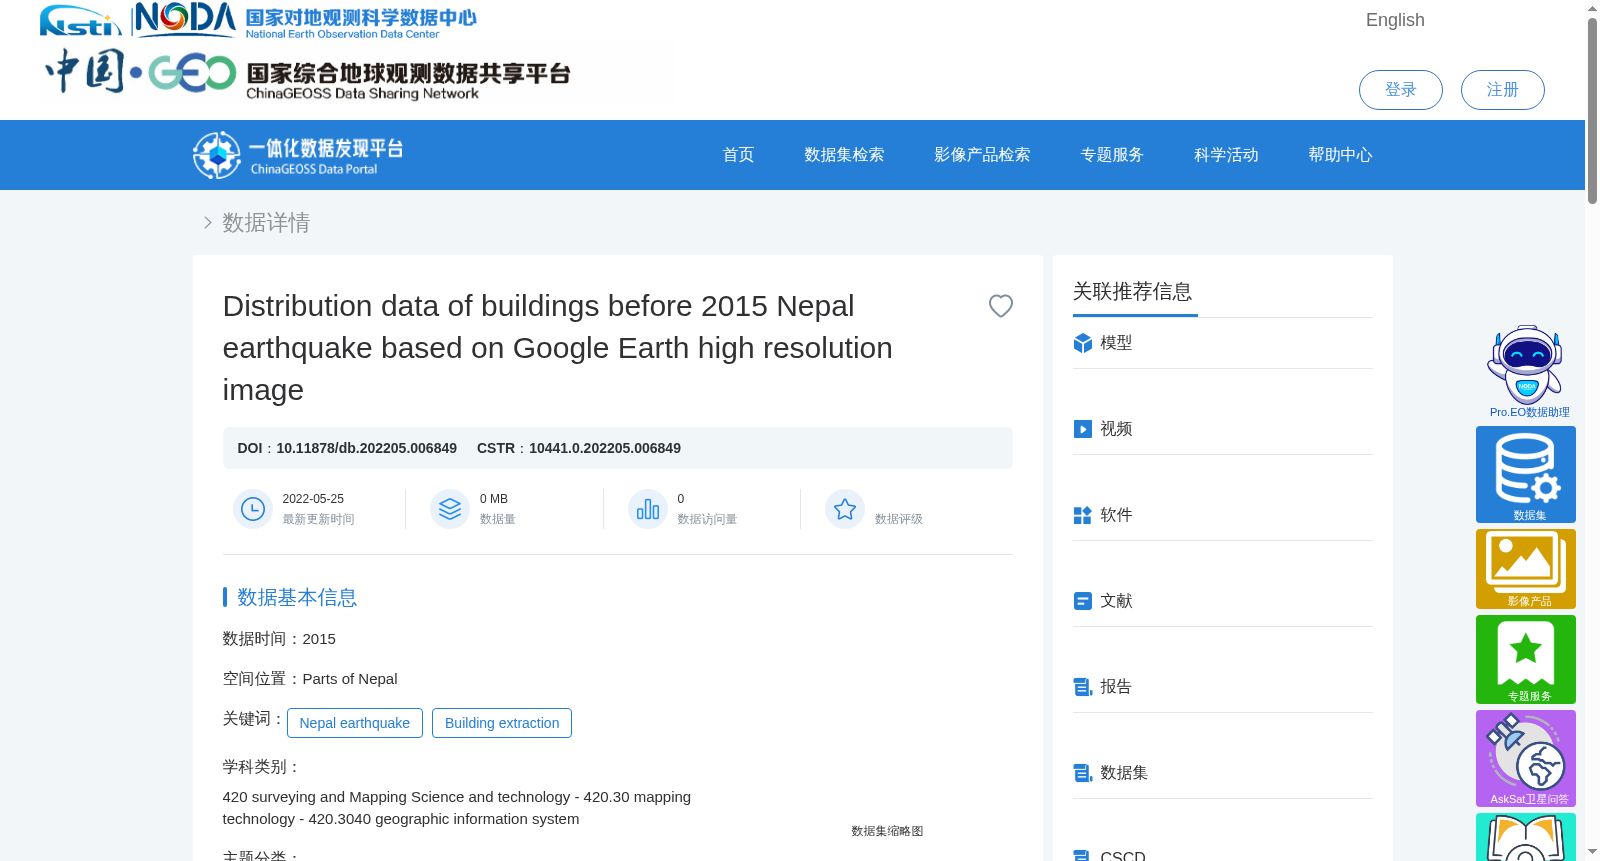This screenshot has height=861, width=1600.
Task: Open the 专题服务 star sidebar icon
Action: pos(1526,659)
